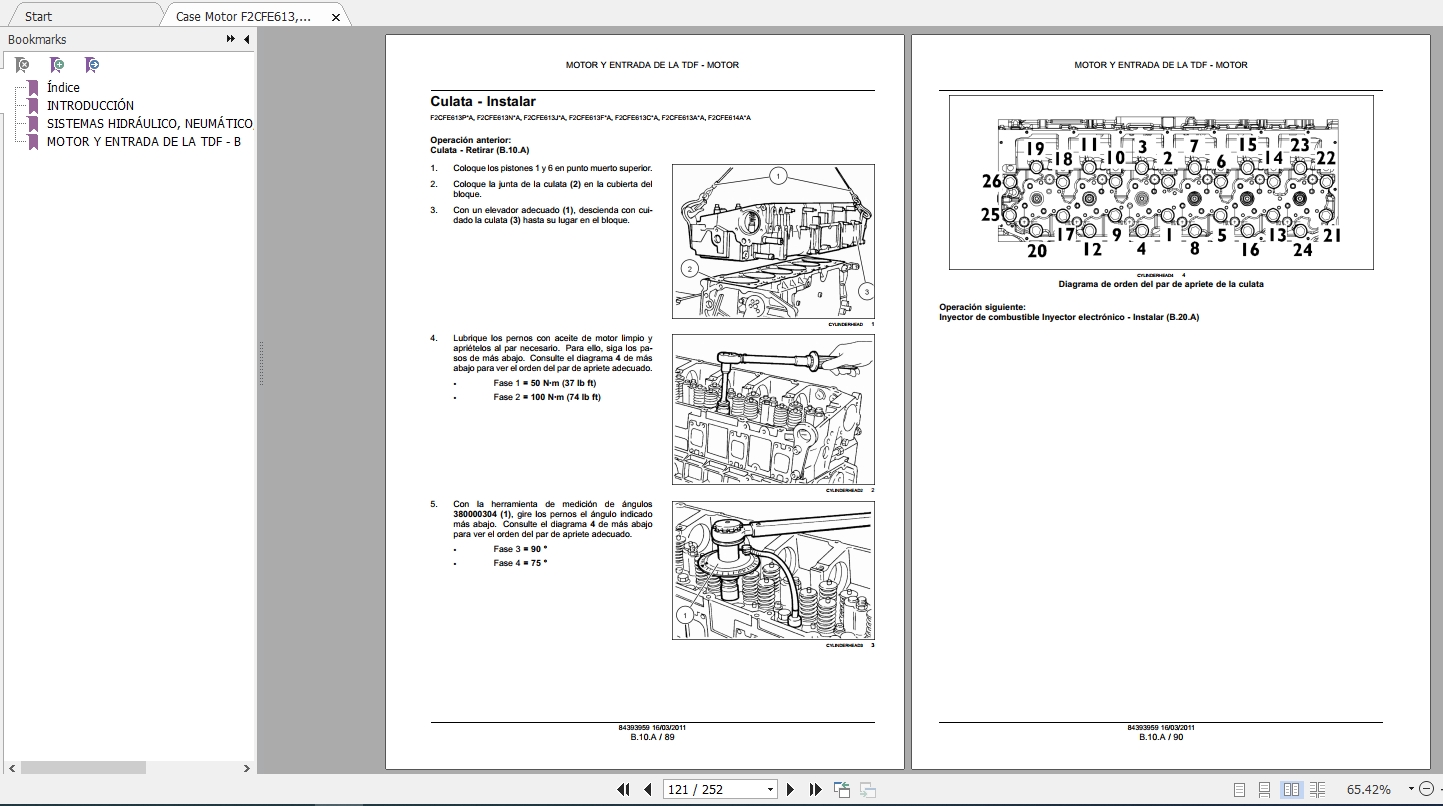Screen dimensions: 1443x806
Task: Open the MOTOR Y ENTRADA DE LA TDF bookmark
Action: pyautogui.click(x=144, y=141)
